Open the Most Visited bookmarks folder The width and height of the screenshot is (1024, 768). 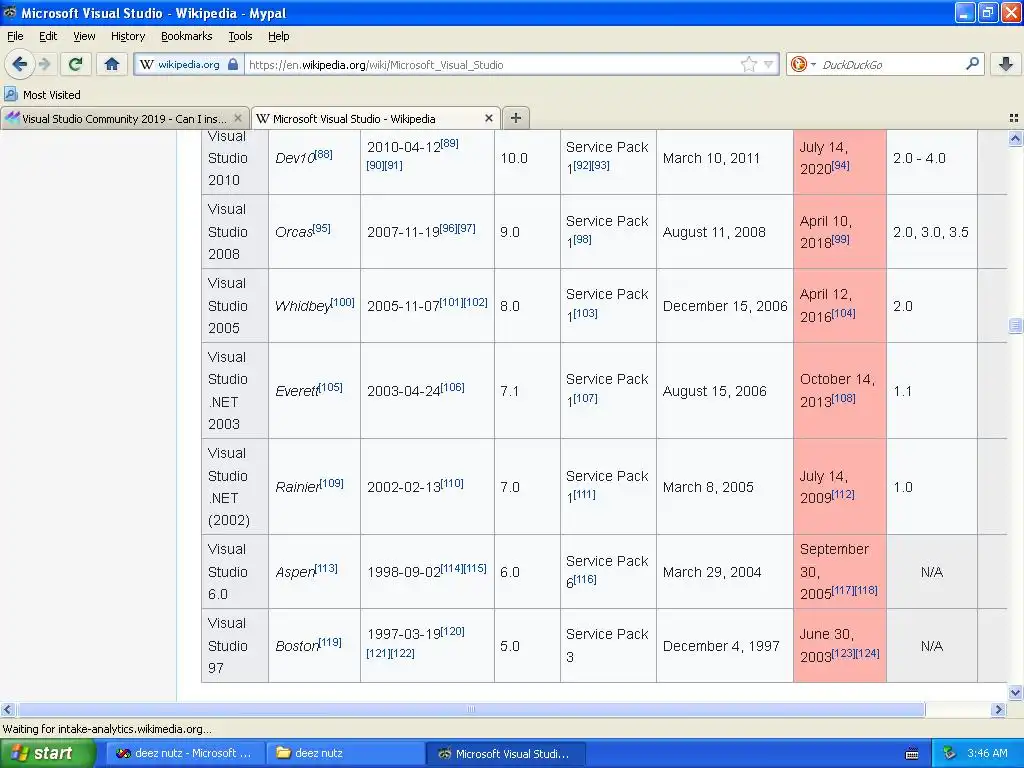click(42, 95)
